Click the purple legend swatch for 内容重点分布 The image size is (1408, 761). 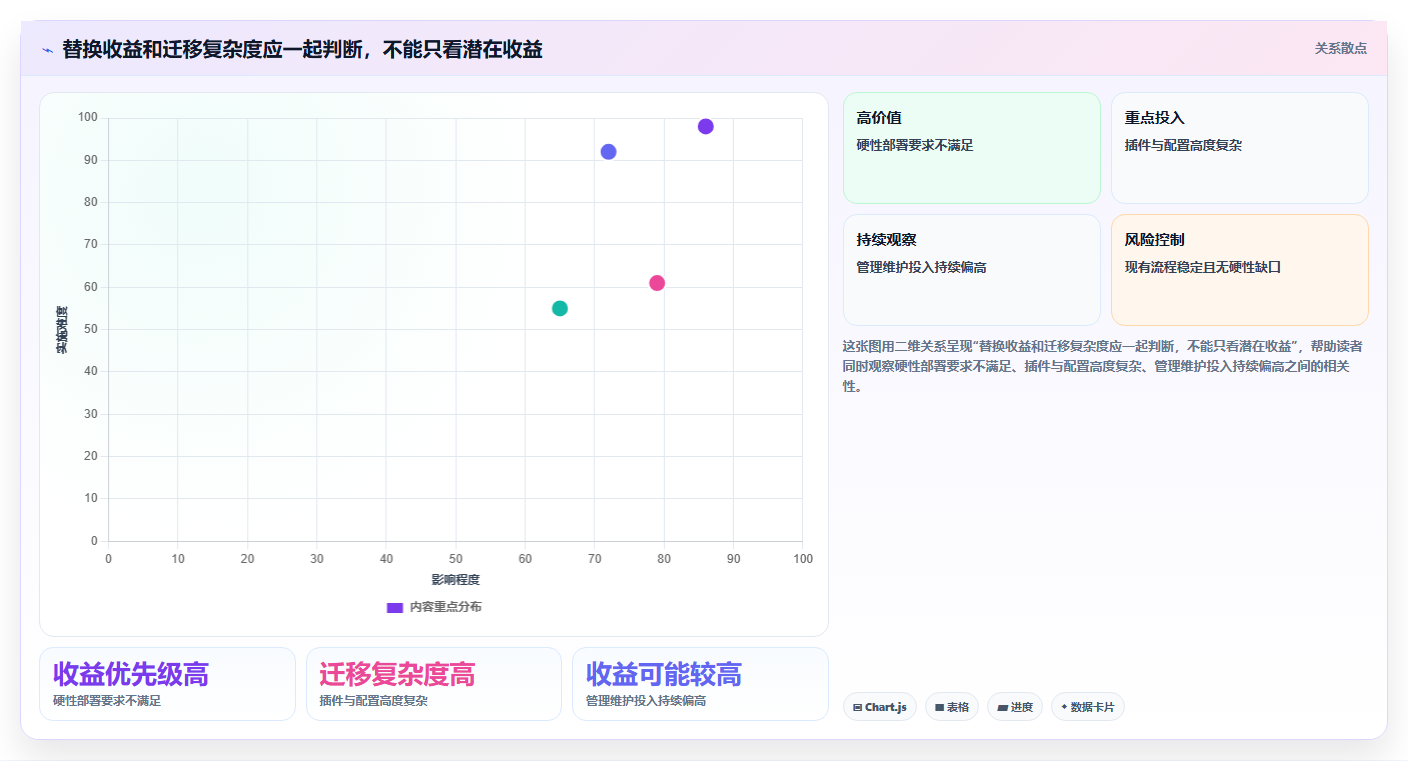tap(395, 607)
